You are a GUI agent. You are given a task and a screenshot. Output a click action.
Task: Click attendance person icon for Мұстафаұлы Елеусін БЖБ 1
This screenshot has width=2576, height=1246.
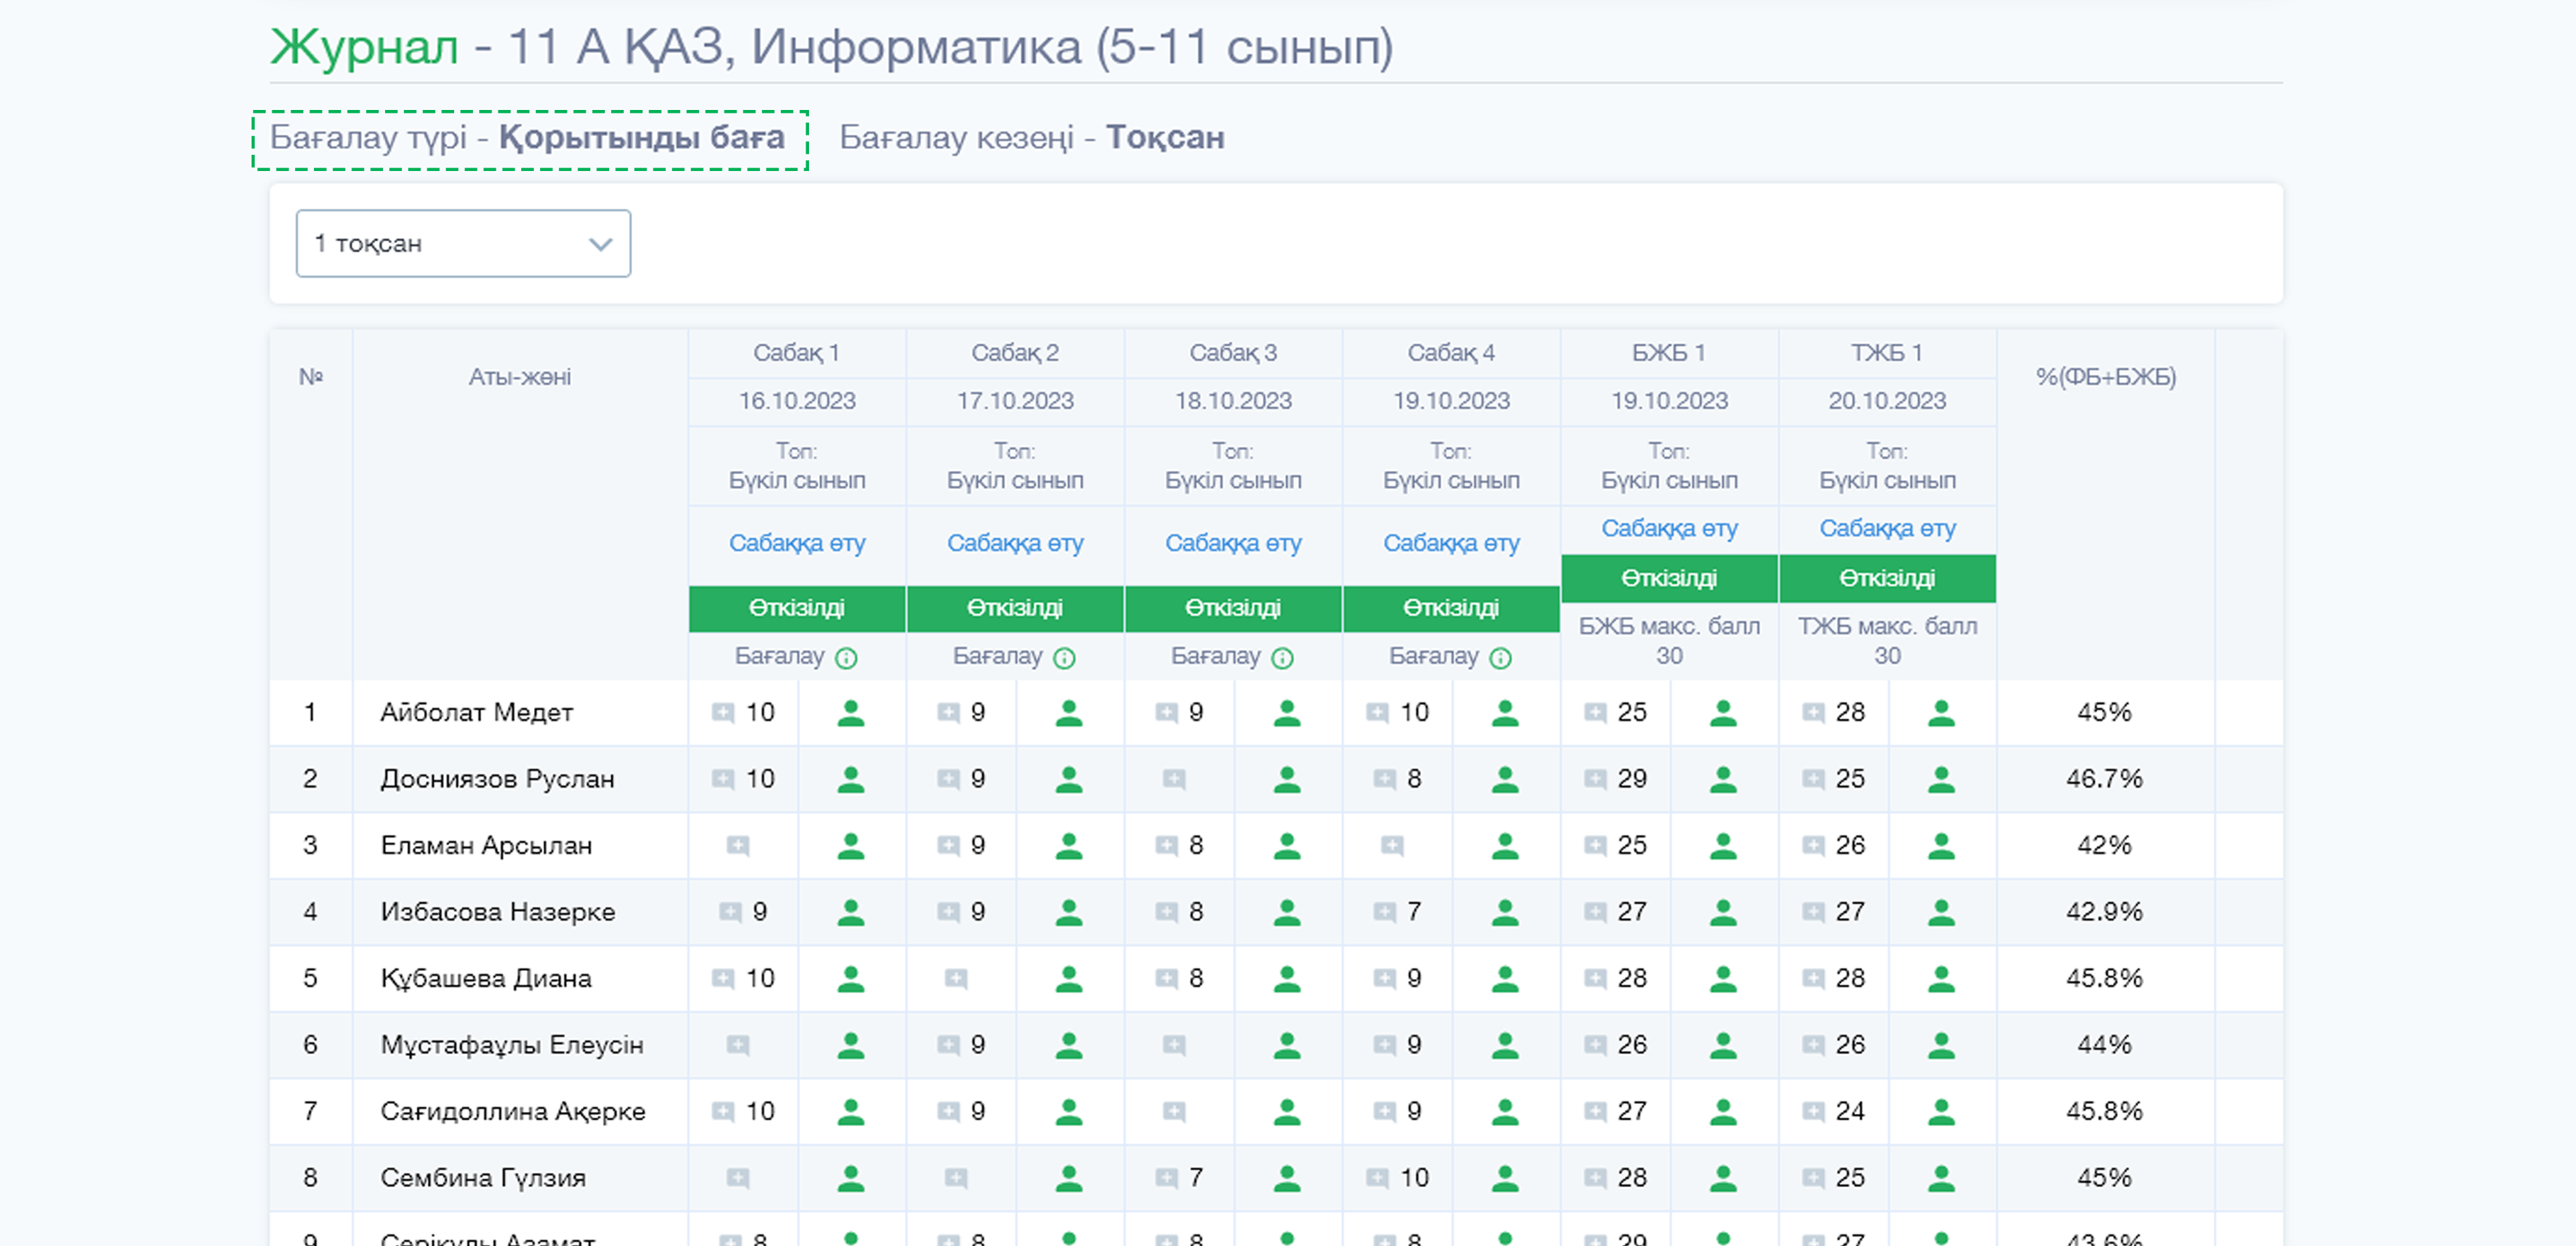pyautogui.click(x=1723, y=1045)
